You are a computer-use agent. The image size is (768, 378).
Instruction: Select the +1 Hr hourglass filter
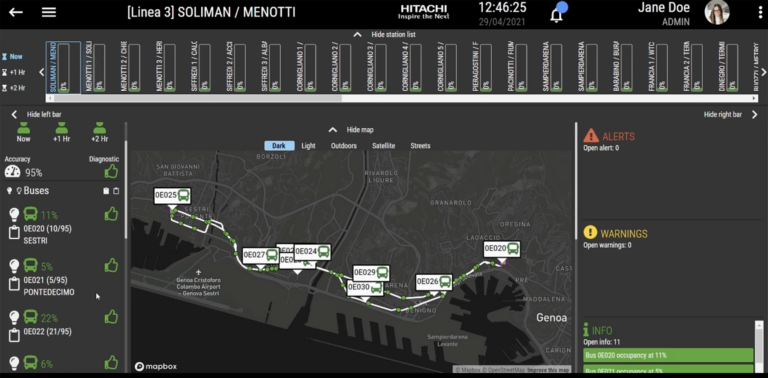(x=13, y=72)
